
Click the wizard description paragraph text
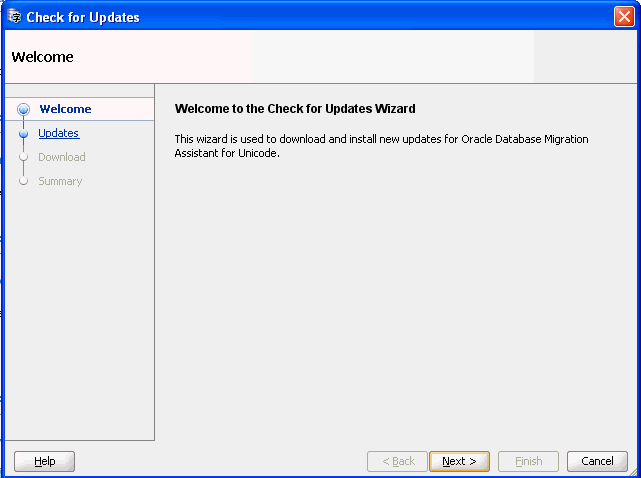(x=381, y=146)
